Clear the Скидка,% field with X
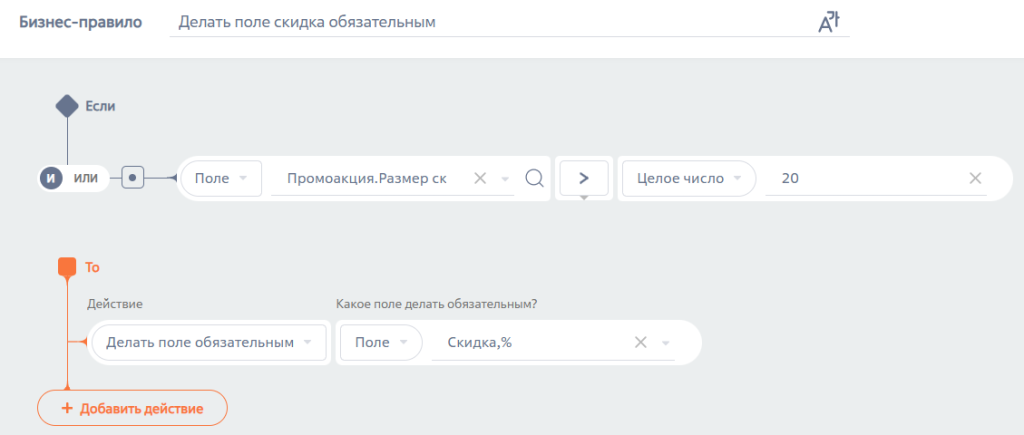The height and width of the screenshot is (435, 1024). pyautogui.click(x=641, y=343)
